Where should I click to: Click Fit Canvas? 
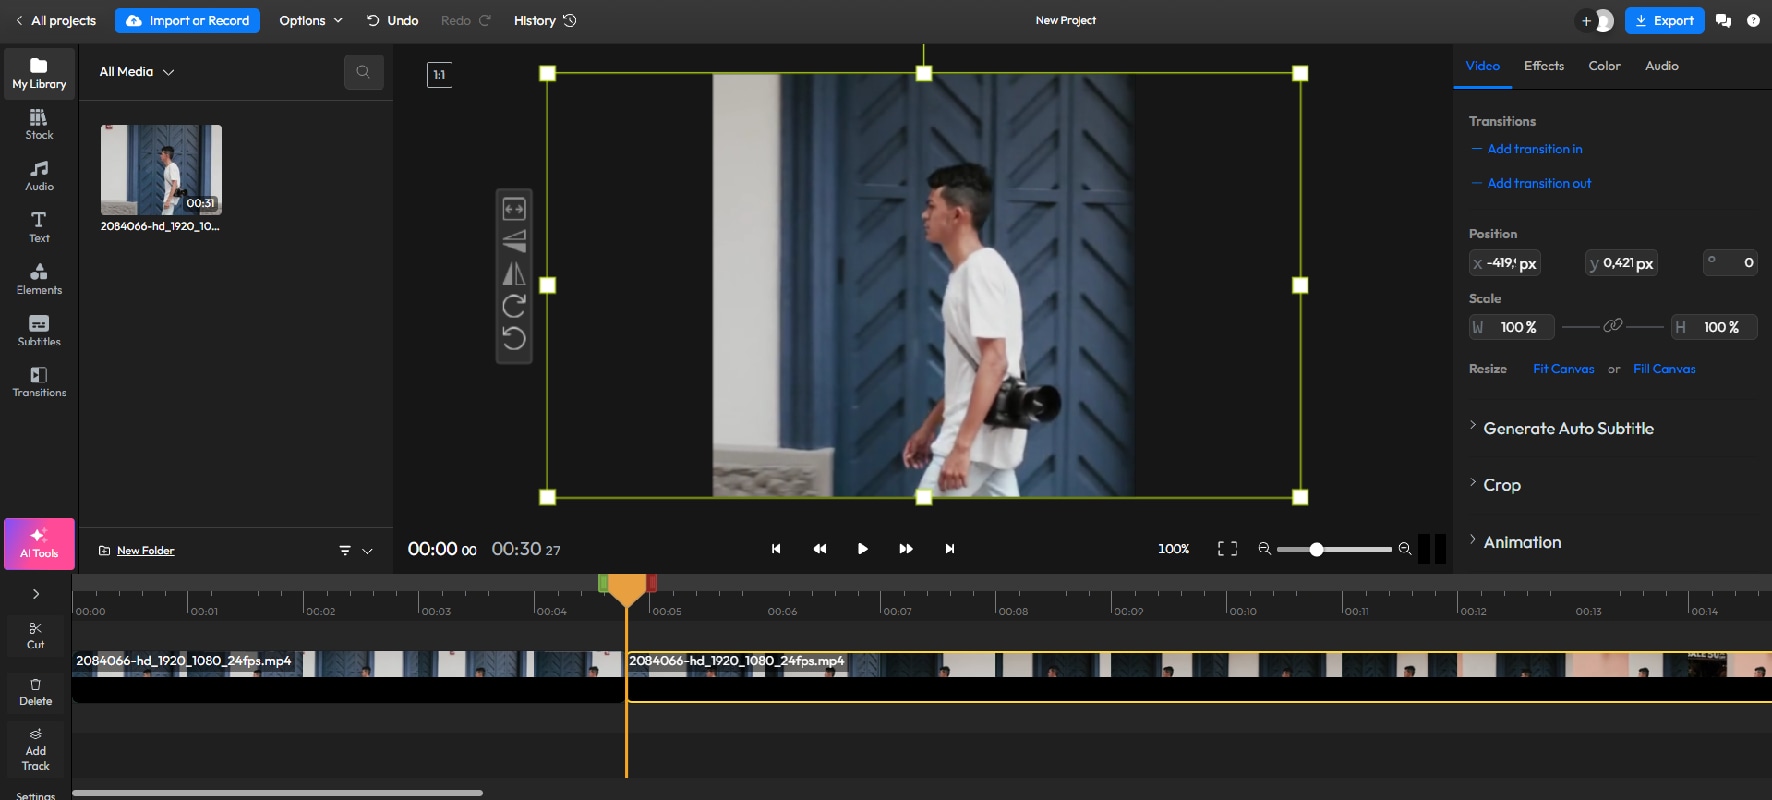(1564, 369)
